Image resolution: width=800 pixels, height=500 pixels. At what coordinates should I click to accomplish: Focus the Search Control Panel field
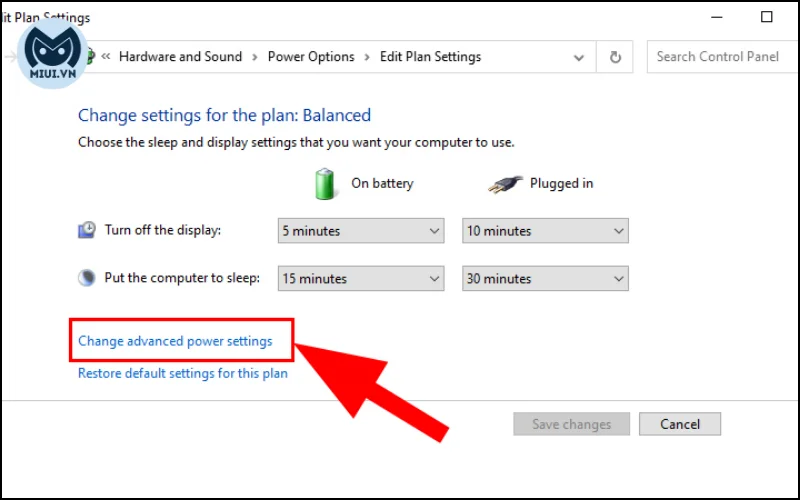(x=723, y=57)
